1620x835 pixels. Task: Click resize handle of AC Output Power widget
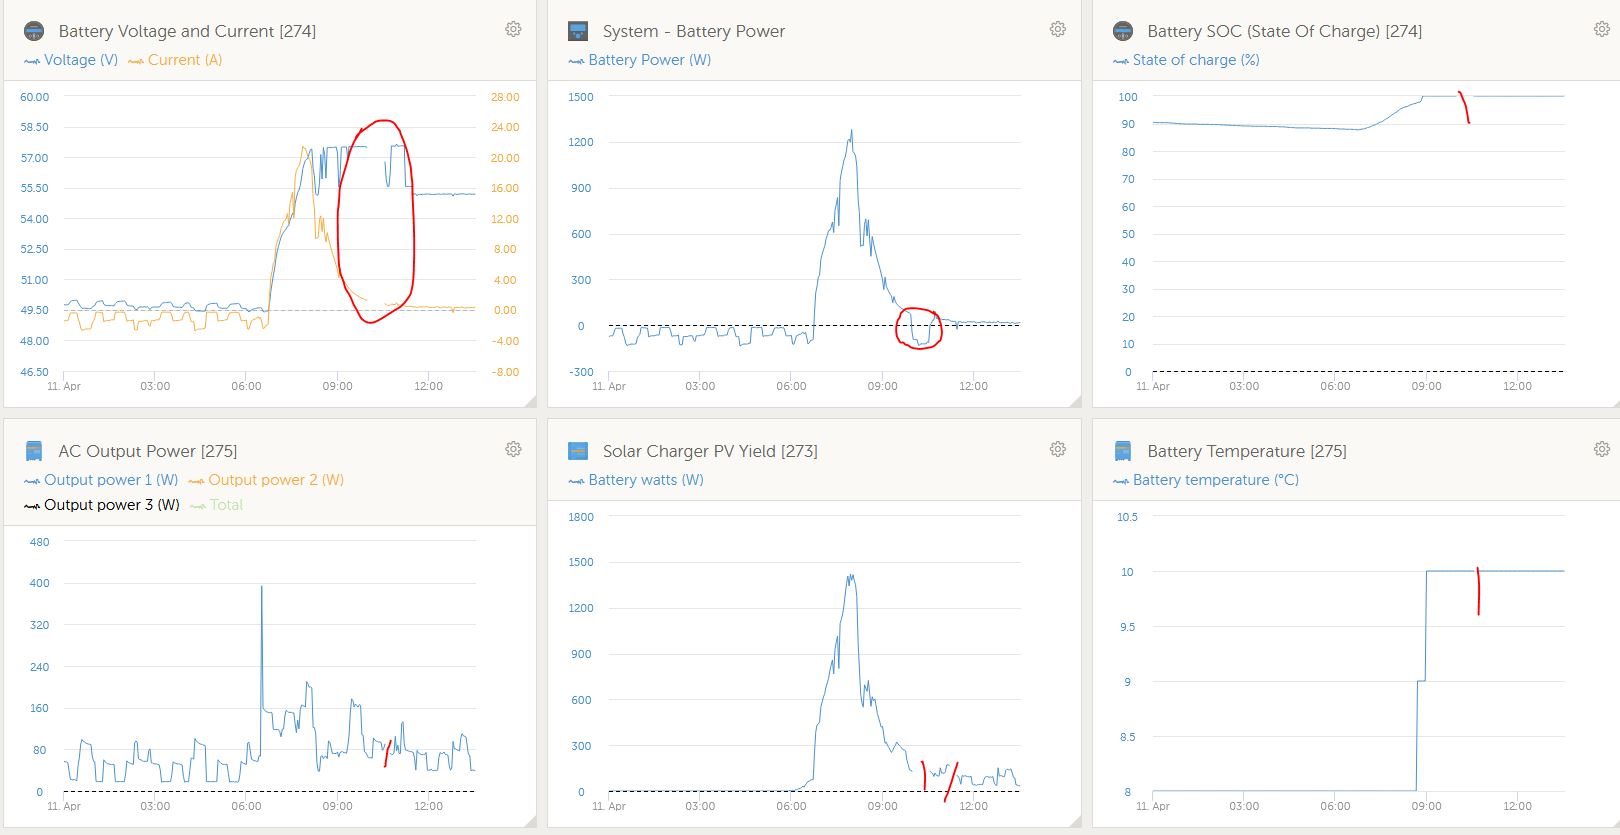pyautogui.click(x=530, y=821)
